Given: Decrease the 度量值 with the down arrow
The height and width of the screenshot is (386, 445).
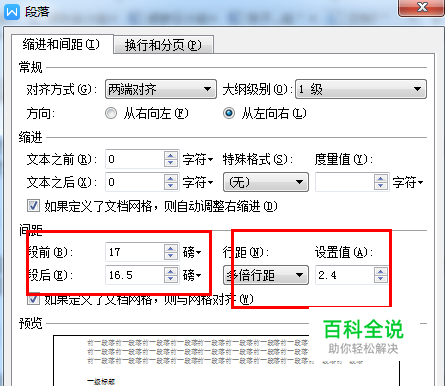Looking at the screenshot, I should [x=381, y=186].
